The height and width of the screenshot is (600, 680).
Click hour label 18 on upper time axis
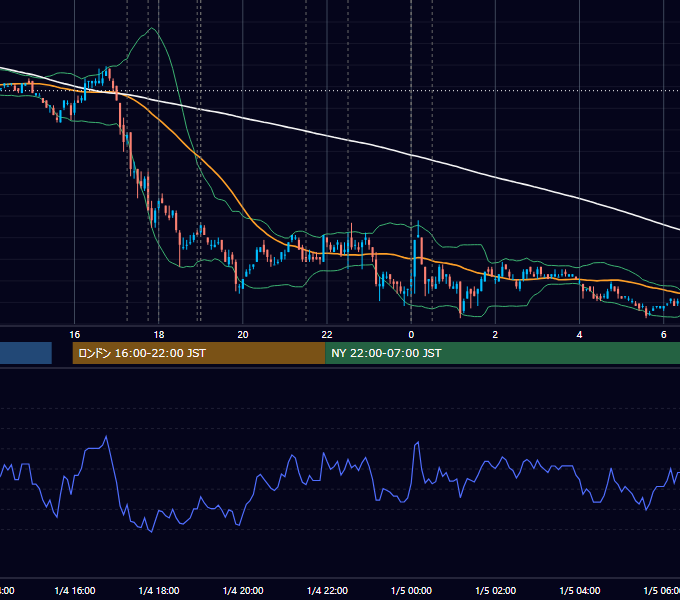click(x=159, y=335)
